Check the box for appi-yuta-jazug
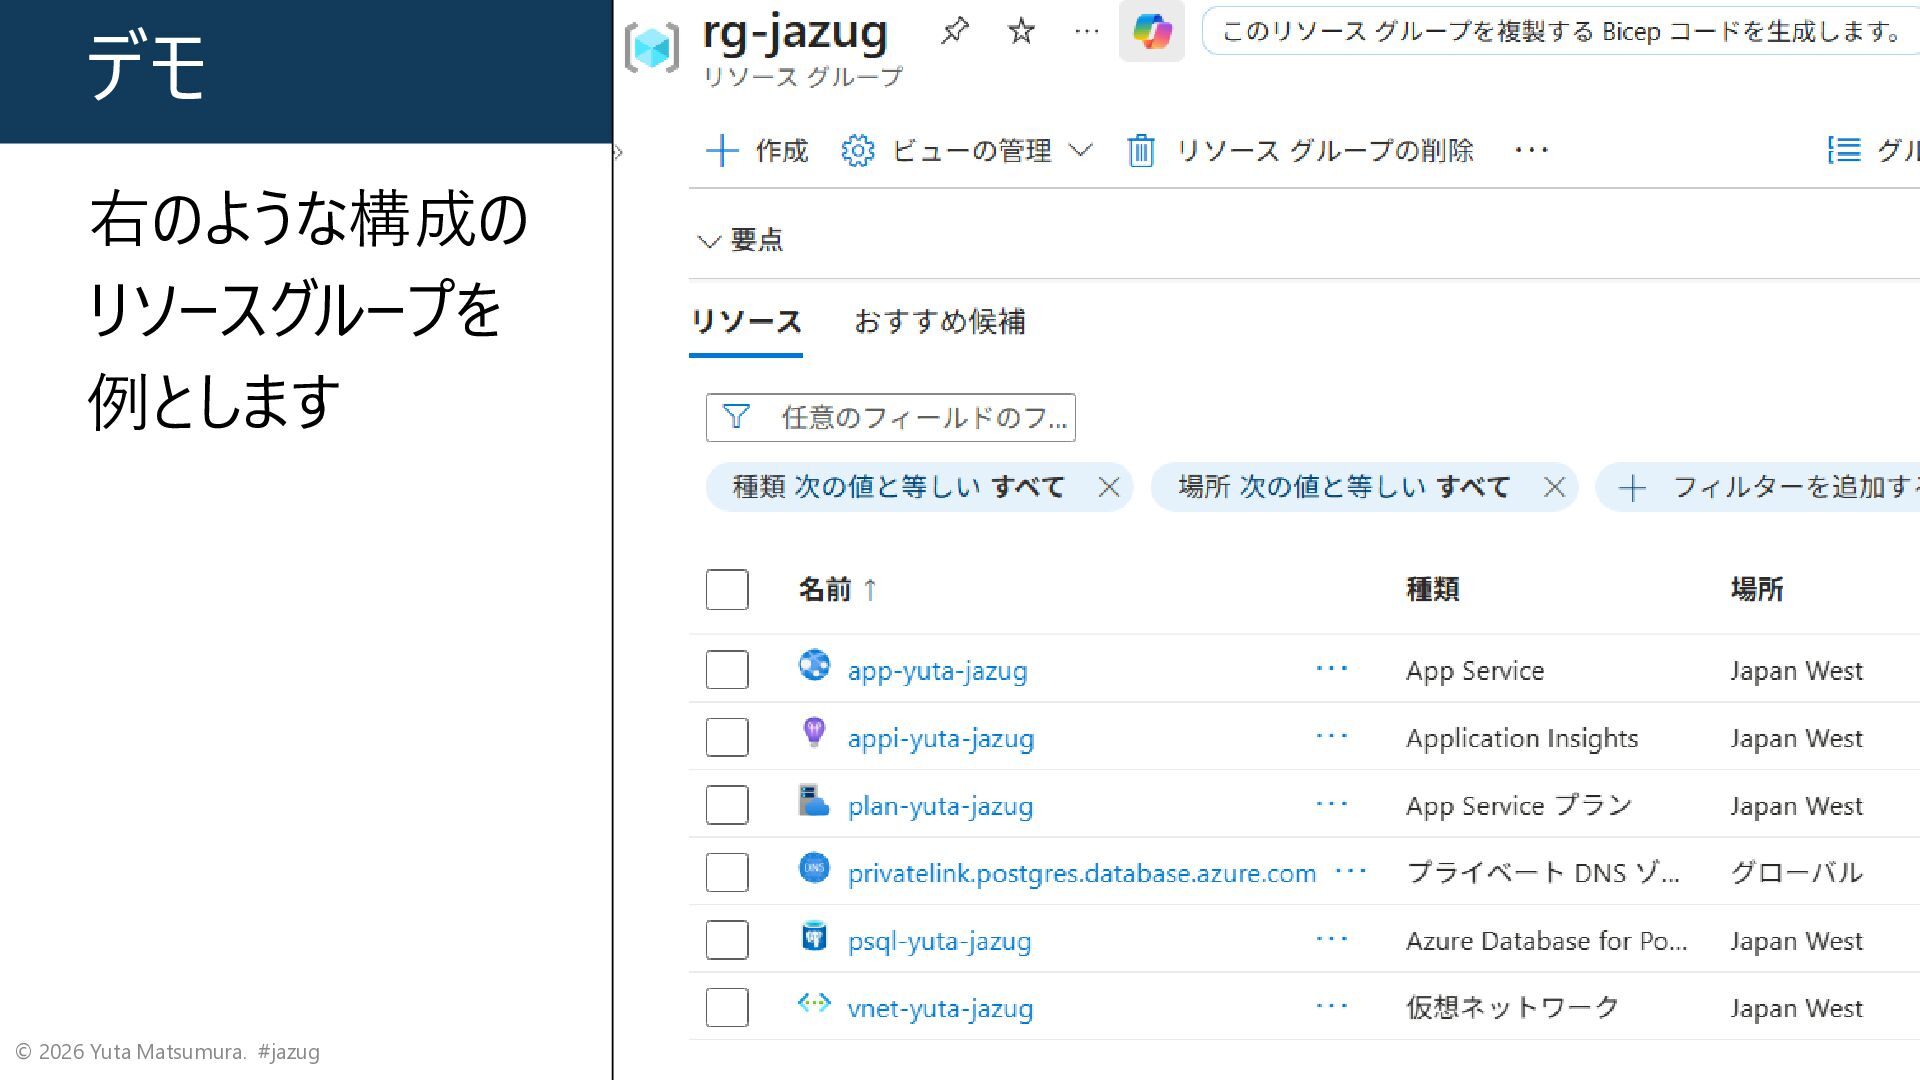Viewport: 1920px width, 1080px height. coord(727,738)
